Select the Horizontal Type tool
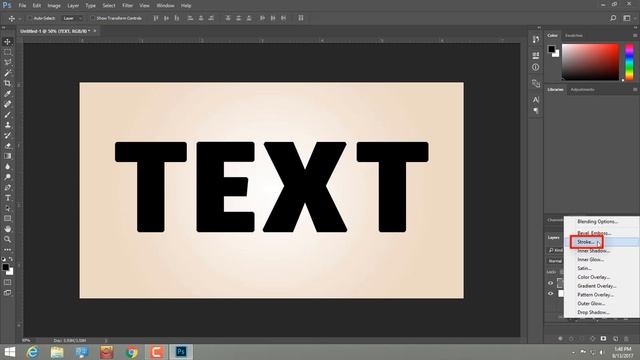 coord(7,198)
